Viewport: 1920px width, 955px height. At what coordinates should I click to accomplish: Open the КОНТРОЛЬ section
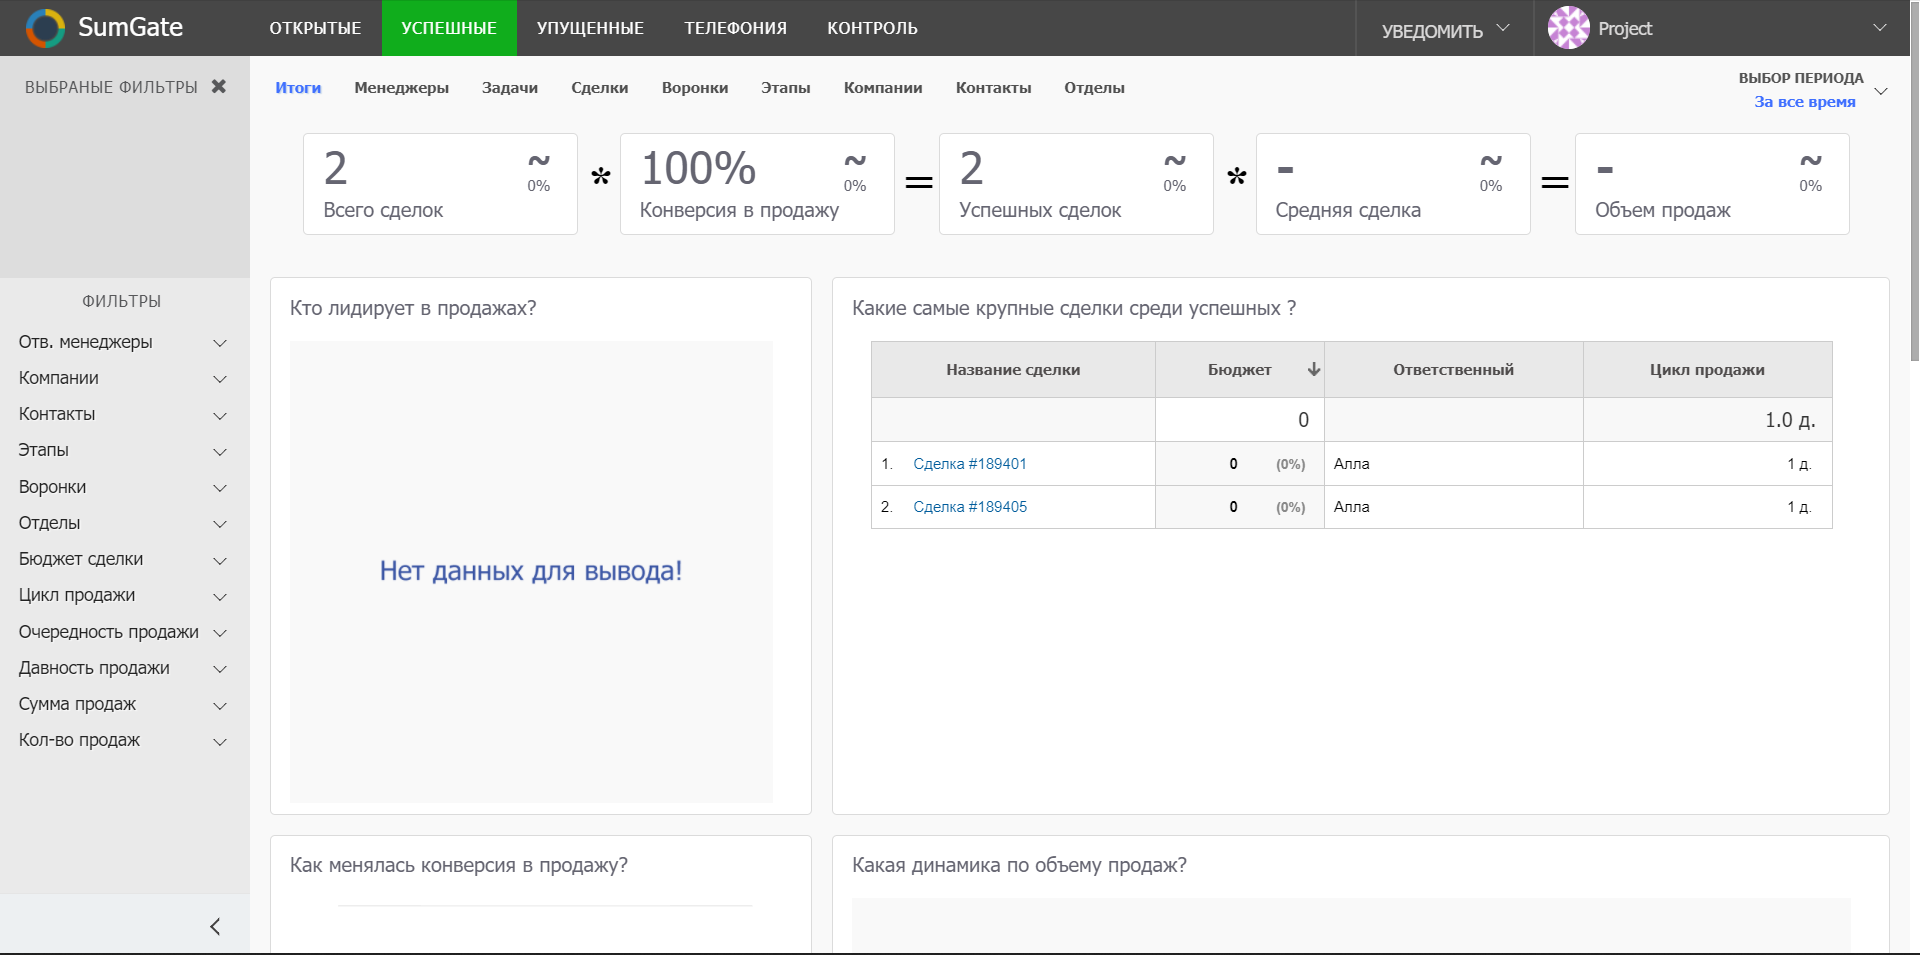872,28
